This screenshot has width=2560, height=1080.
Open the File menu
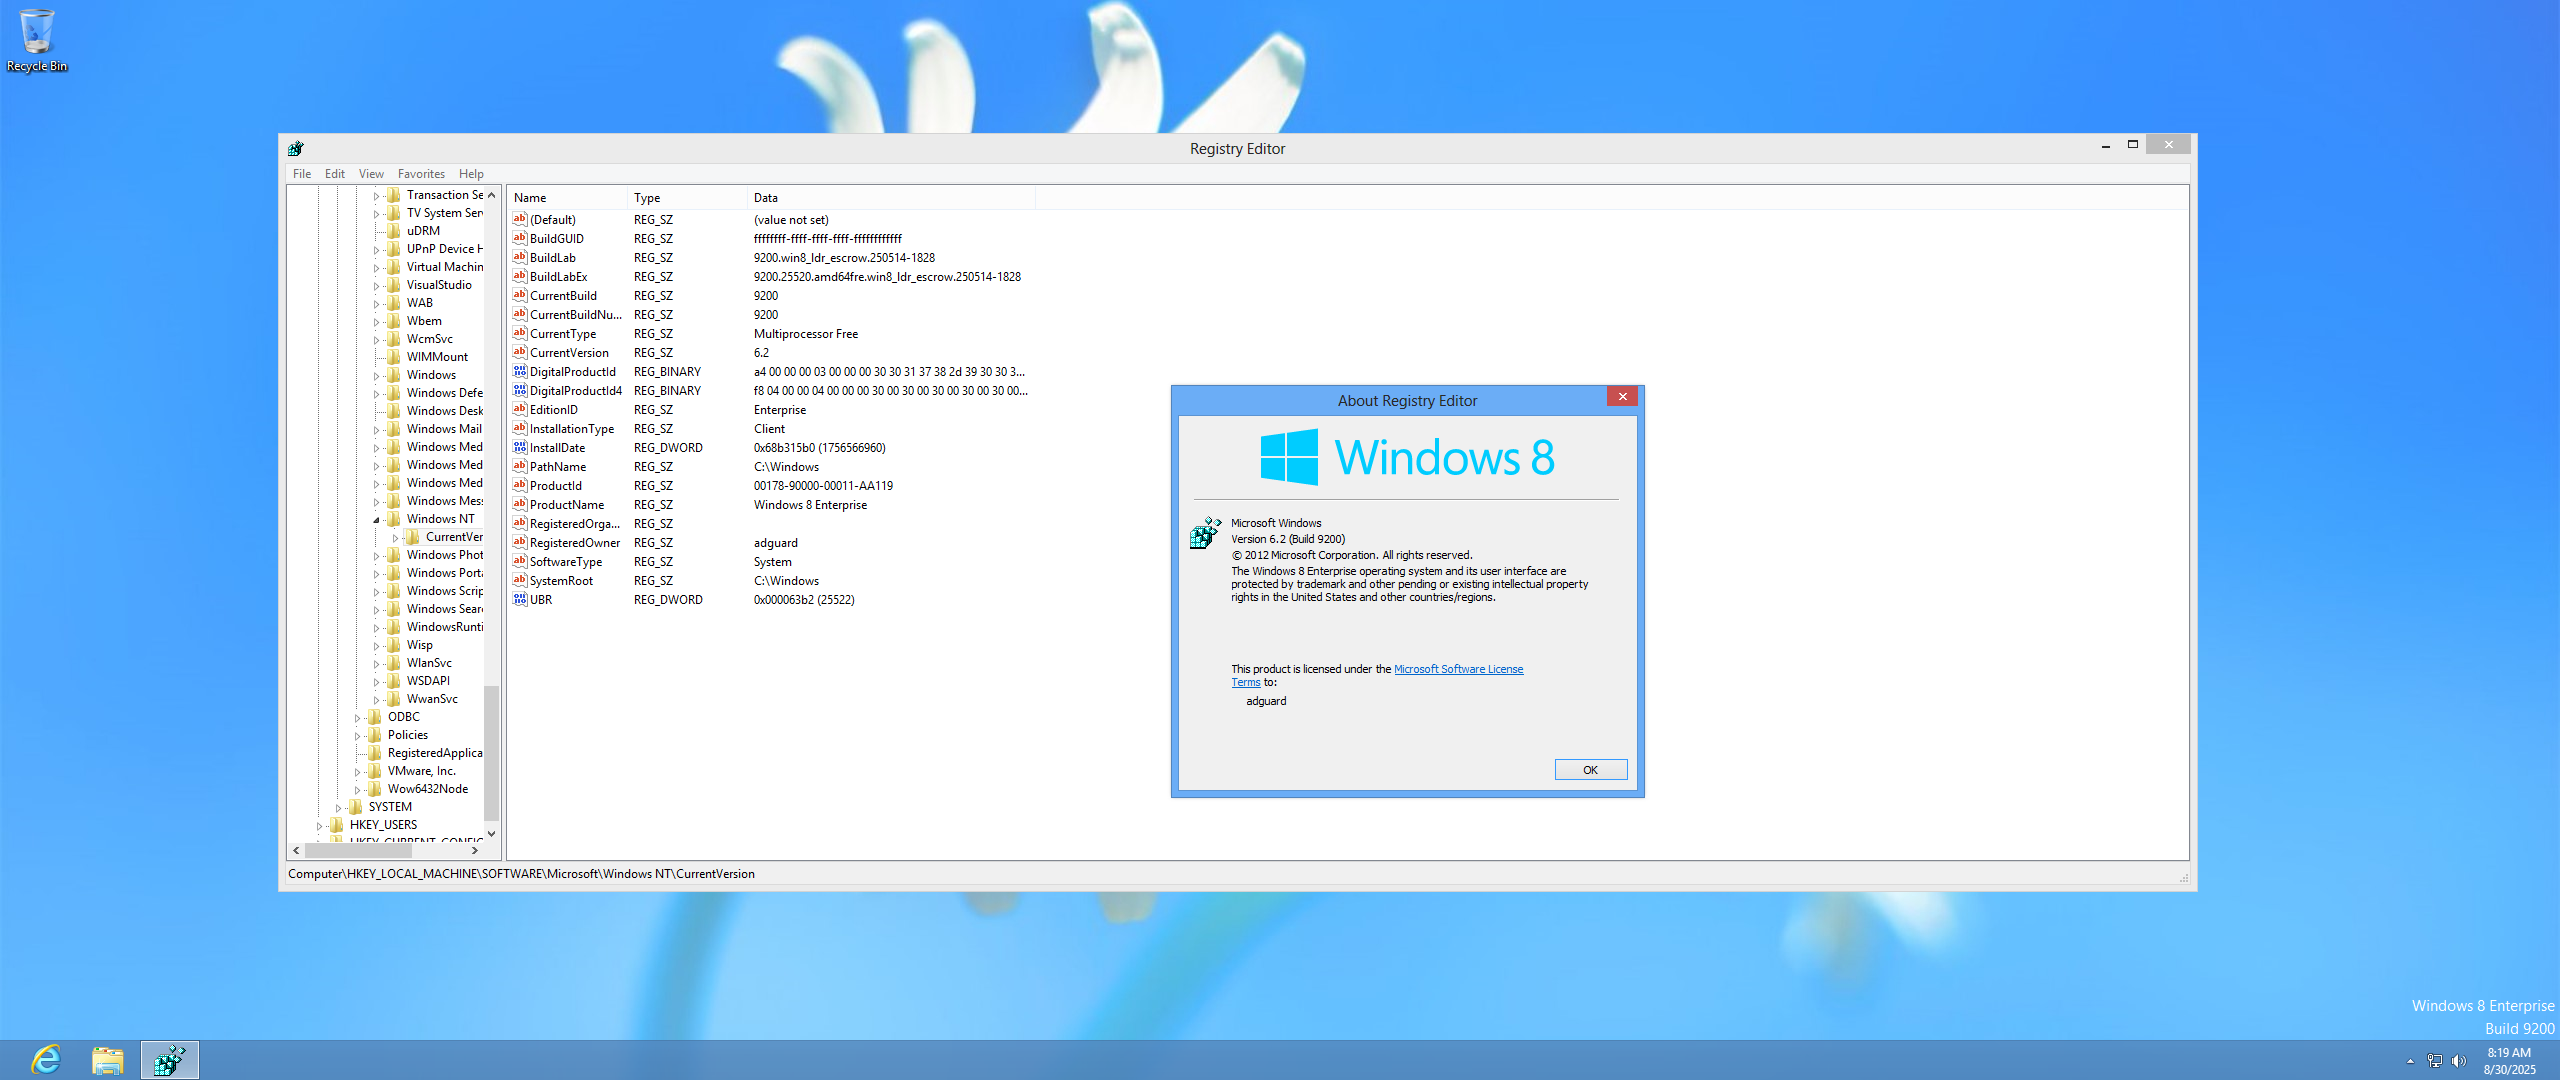tap(302, 174)
